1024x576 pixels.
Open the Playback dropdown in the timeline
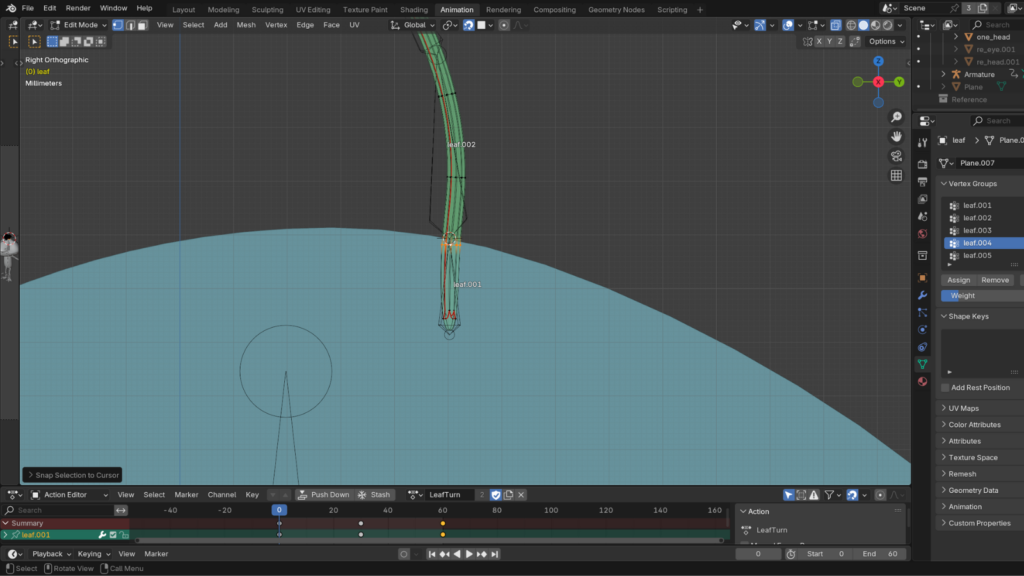point(52,554)
